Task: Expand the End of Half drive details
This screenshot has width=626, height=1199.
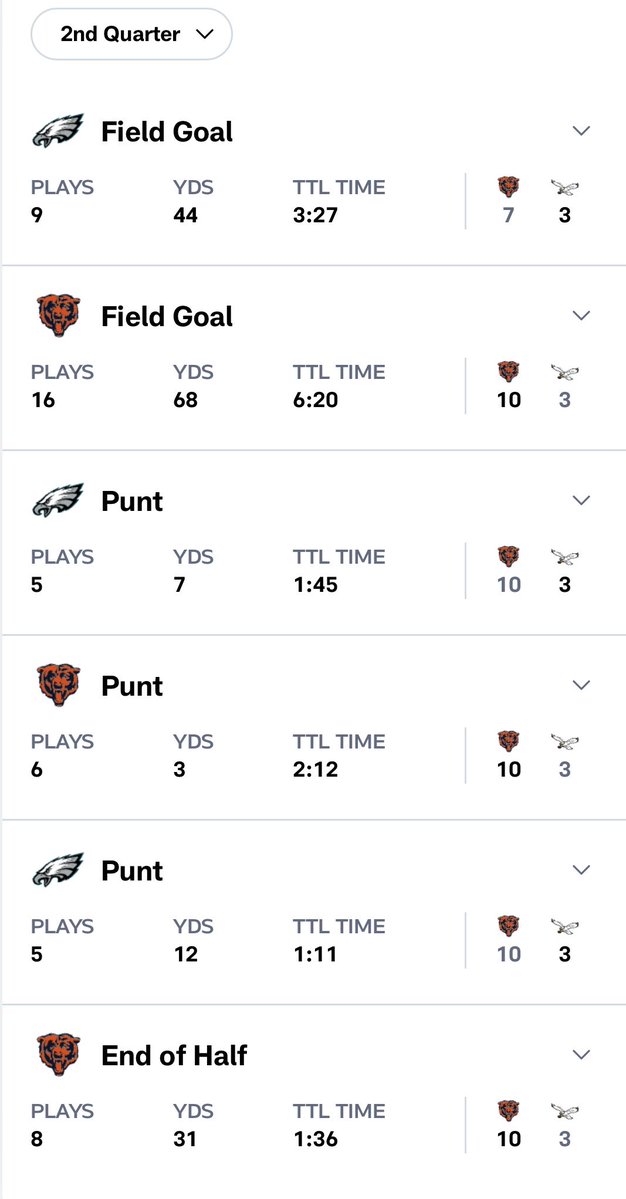Action: click(581, 1055)
